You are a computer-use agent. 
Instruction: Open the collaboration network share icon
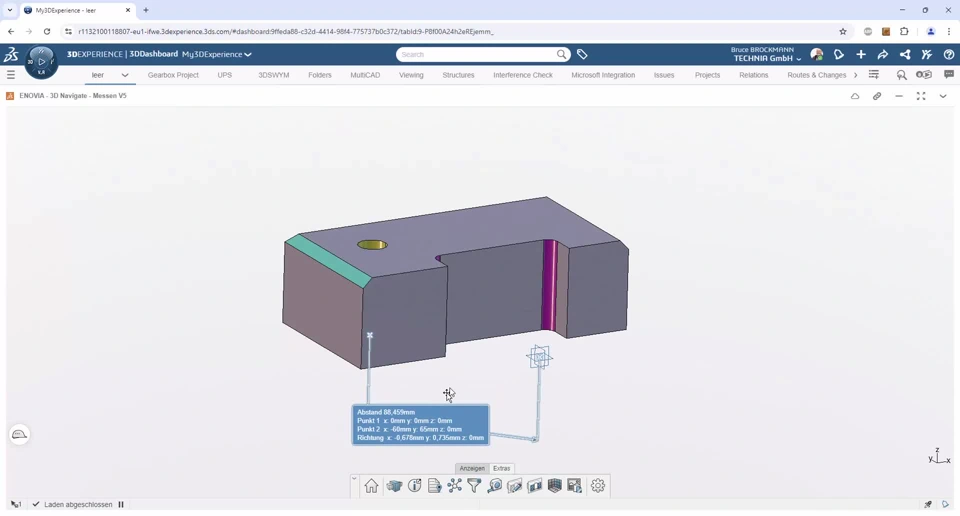[905, 54]
